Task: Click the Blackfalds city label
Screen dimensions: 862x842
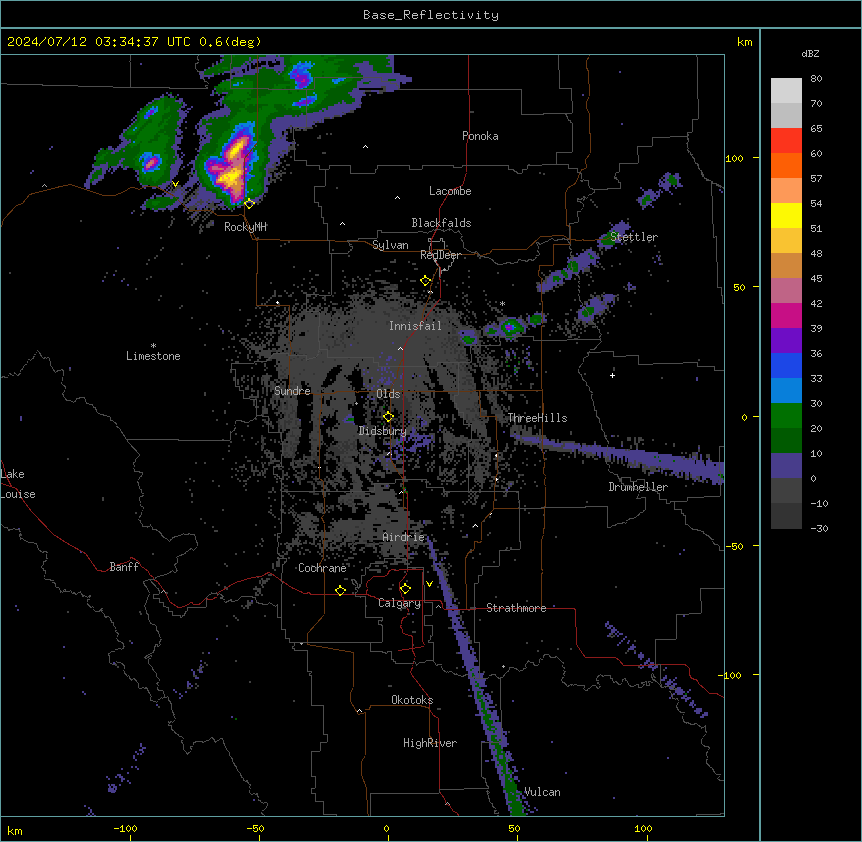Action: tap(441, 223)
